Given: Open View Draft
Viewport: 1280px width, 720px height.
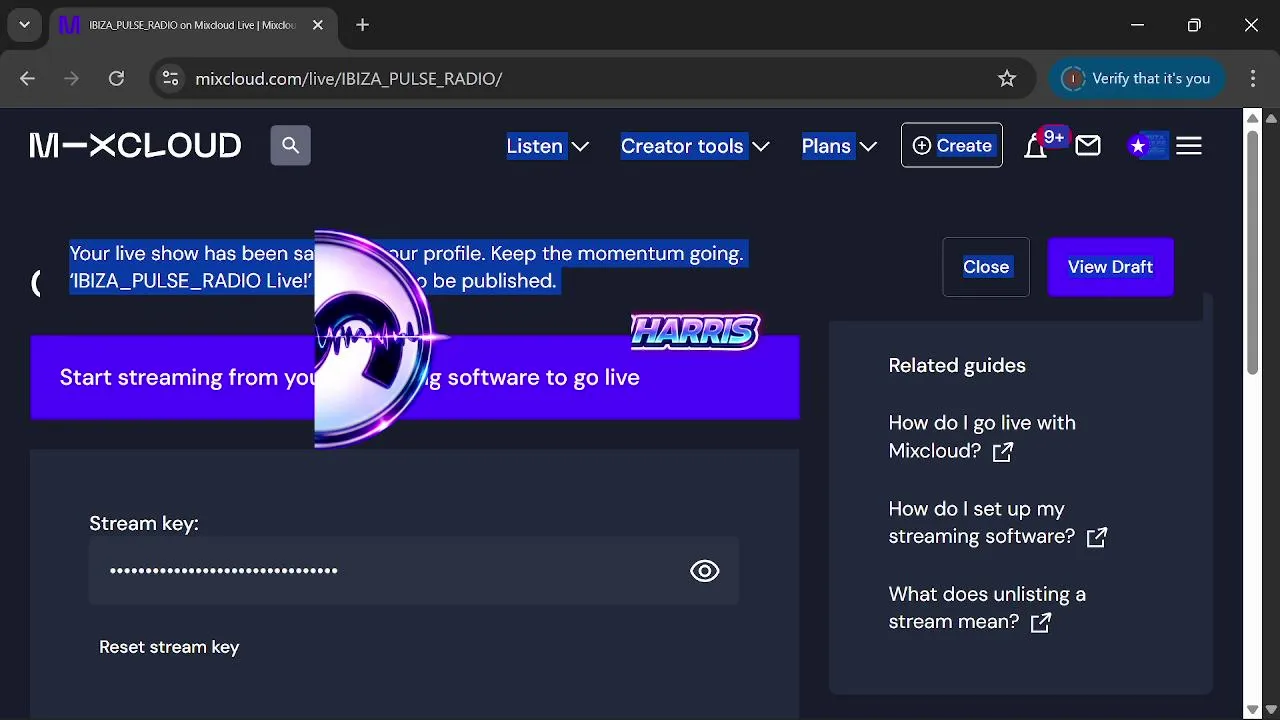Looking at the screenshot, I should pos(1110,267).
